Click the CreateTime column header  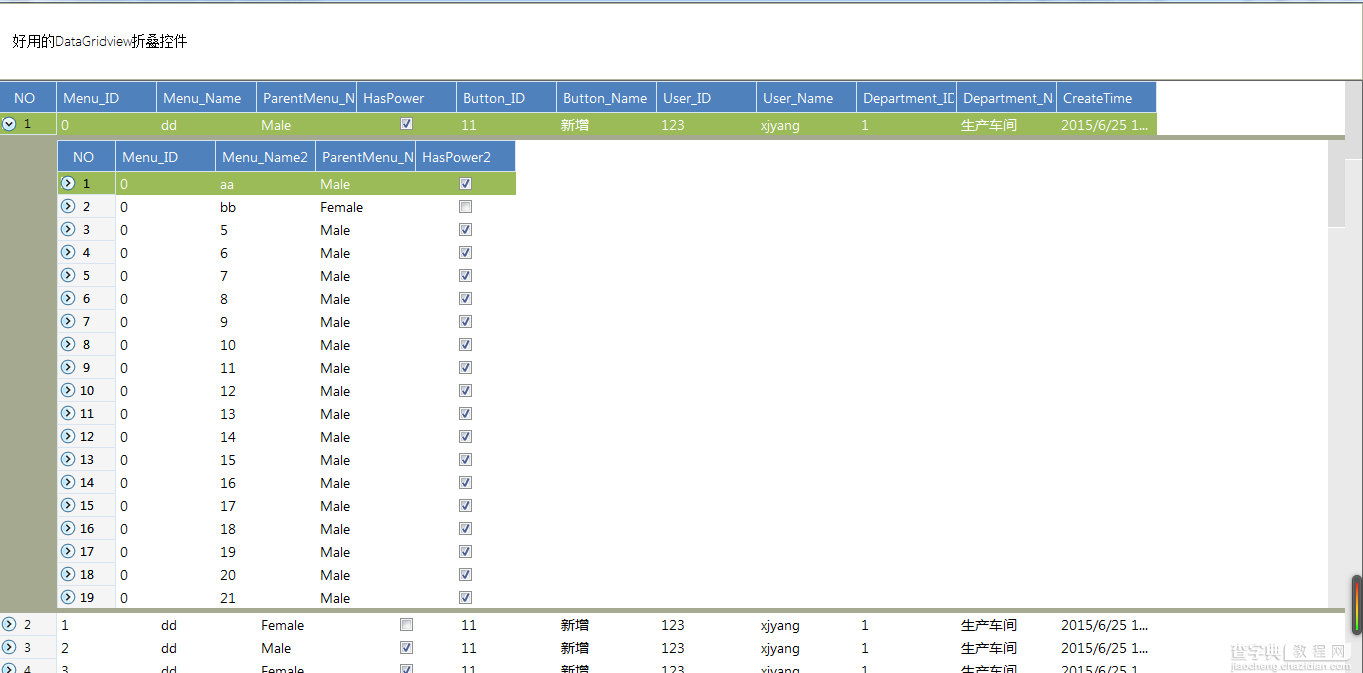1107,98
